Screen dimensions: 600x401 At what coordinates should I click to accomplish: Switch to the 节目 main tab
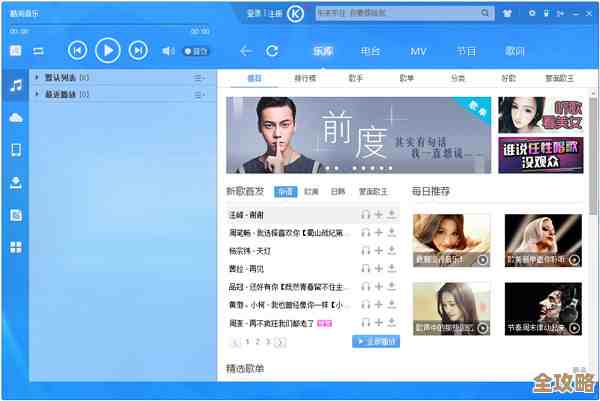point(466,51)
